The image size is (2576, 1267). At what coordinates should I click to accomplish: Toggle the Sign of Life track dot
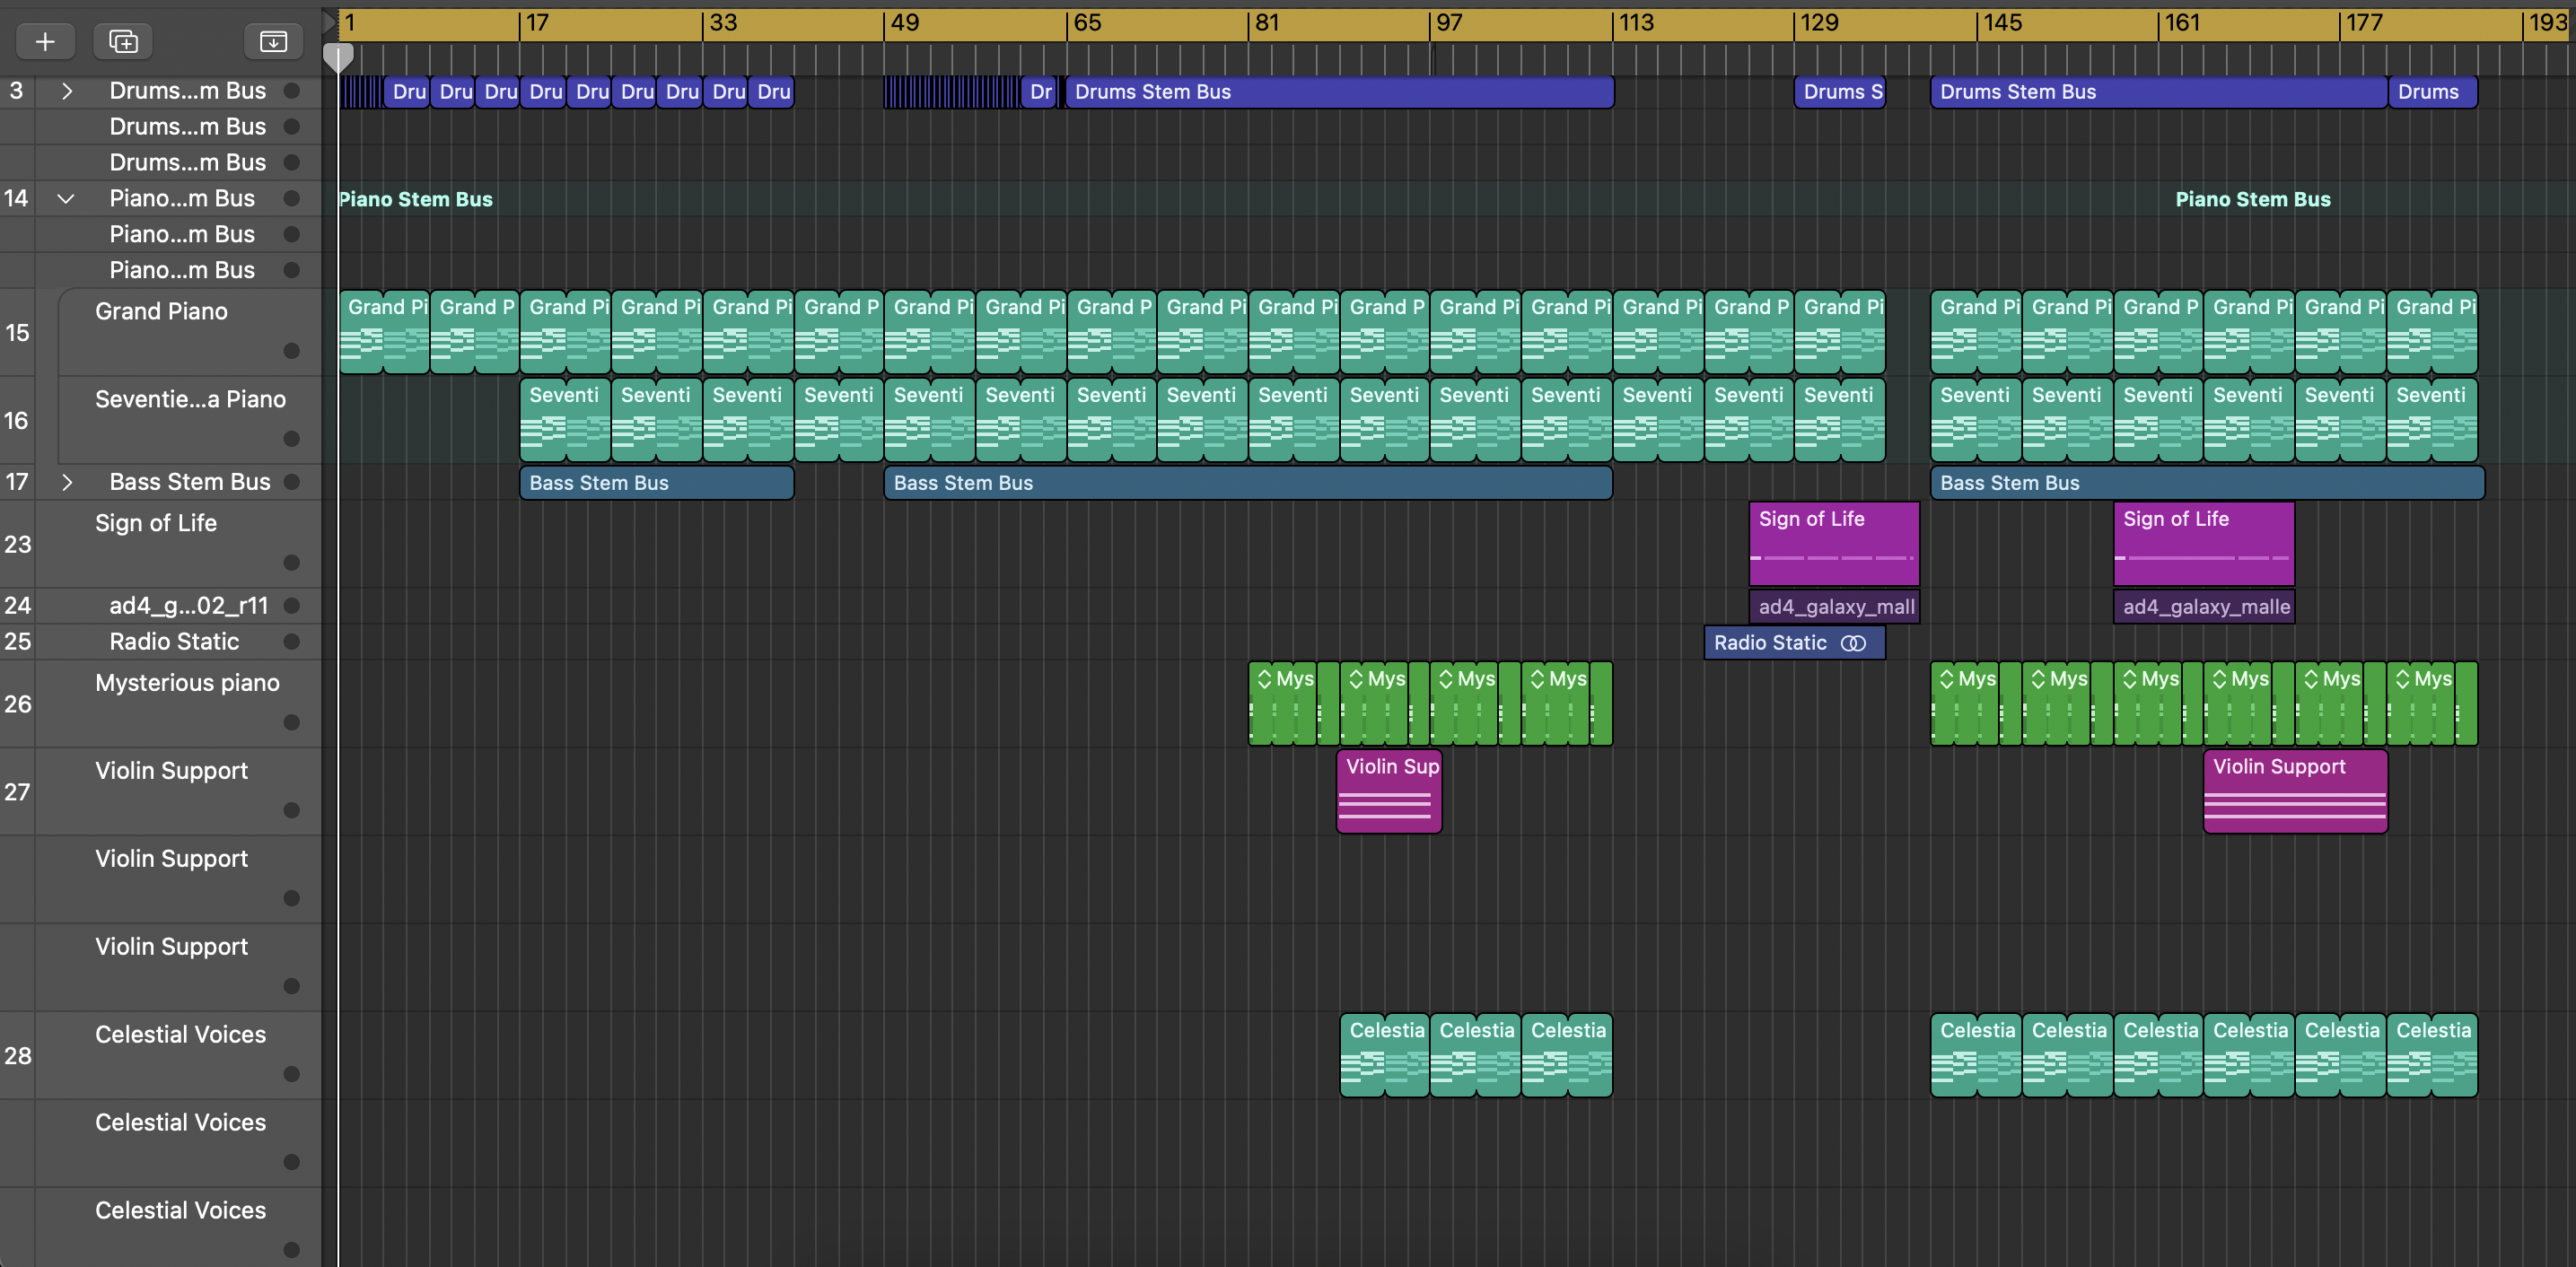pos(292,563)
